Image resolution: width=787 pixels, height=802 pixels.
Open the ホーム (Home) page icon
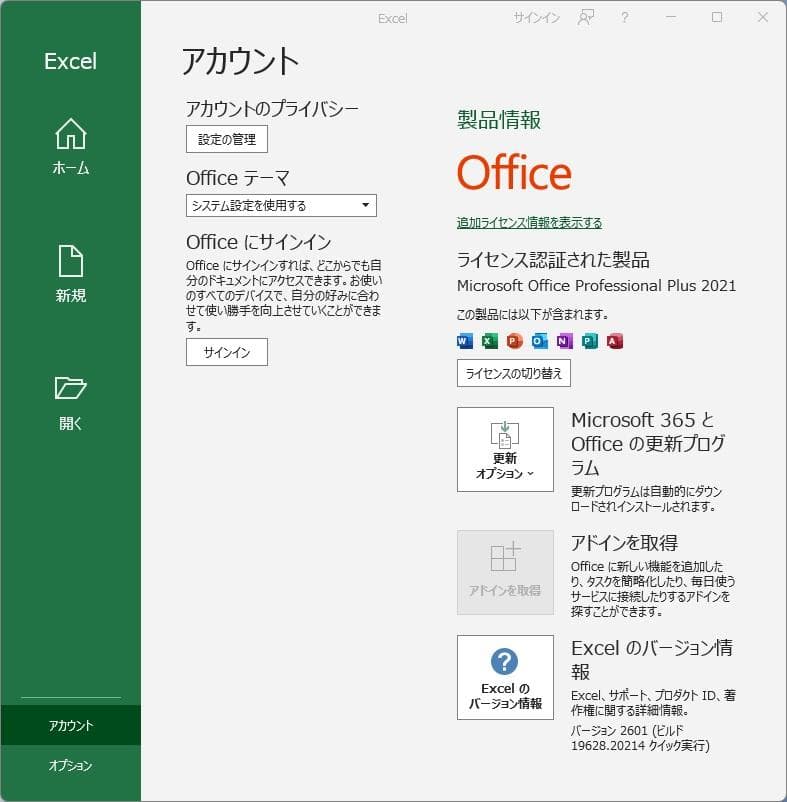[x=71, y=134]
